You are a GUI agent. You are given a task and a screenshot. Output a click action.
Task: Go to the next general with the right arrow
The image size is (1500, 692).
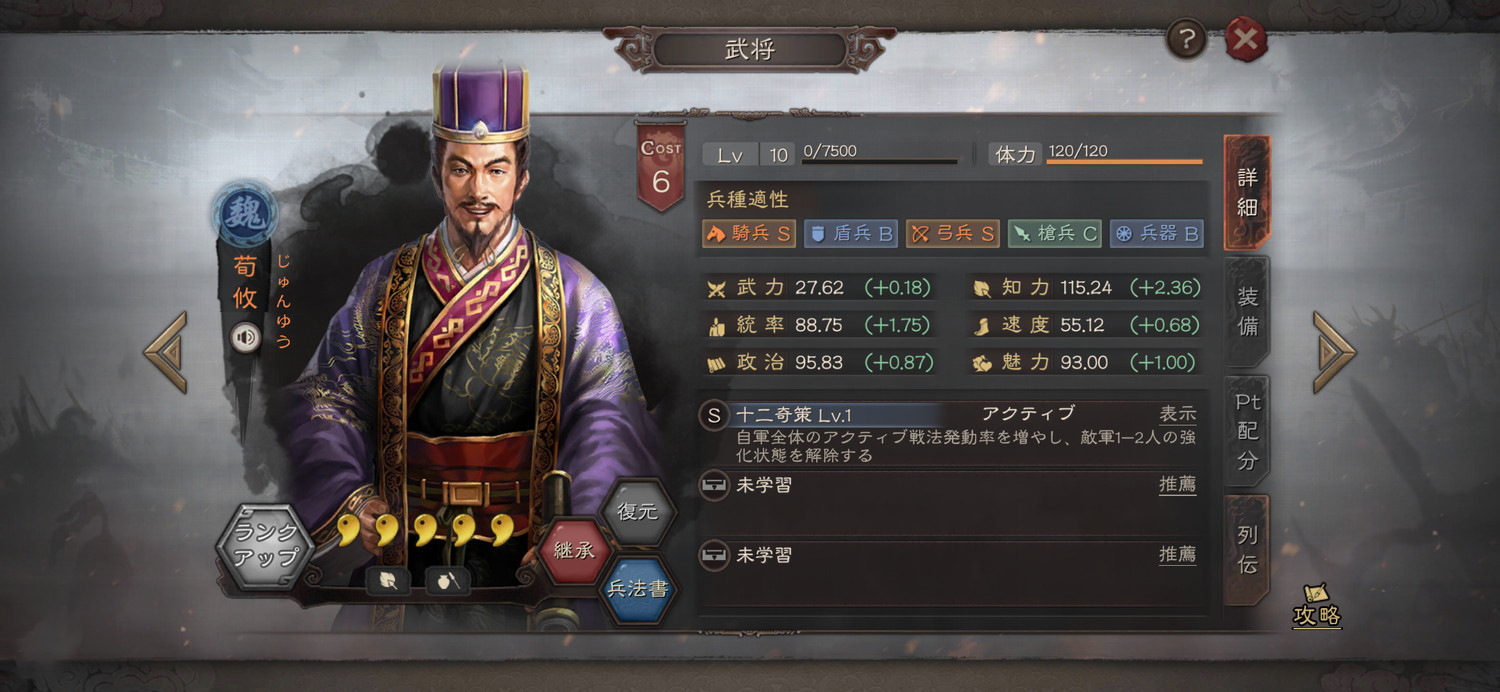(x=1334, y=352)
